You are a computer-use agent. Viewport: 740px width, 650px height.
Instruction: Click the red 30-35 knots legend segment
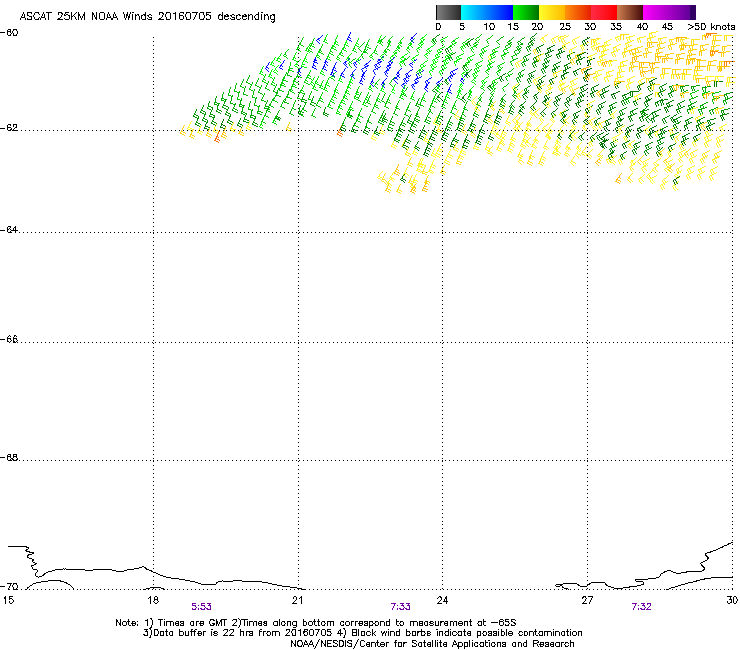[604, 12]
